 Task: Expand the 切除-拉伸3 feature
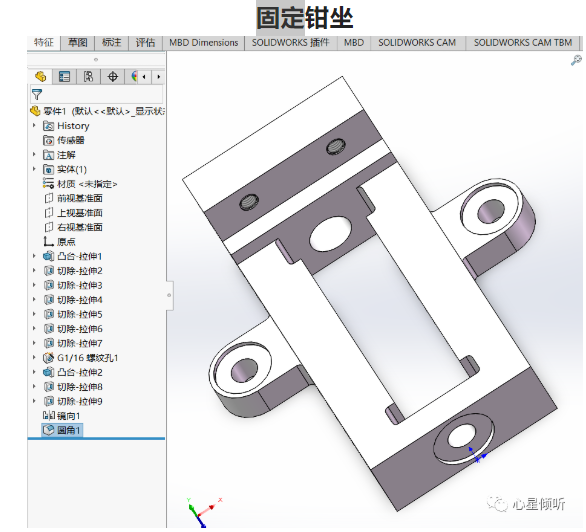point(34,285)
